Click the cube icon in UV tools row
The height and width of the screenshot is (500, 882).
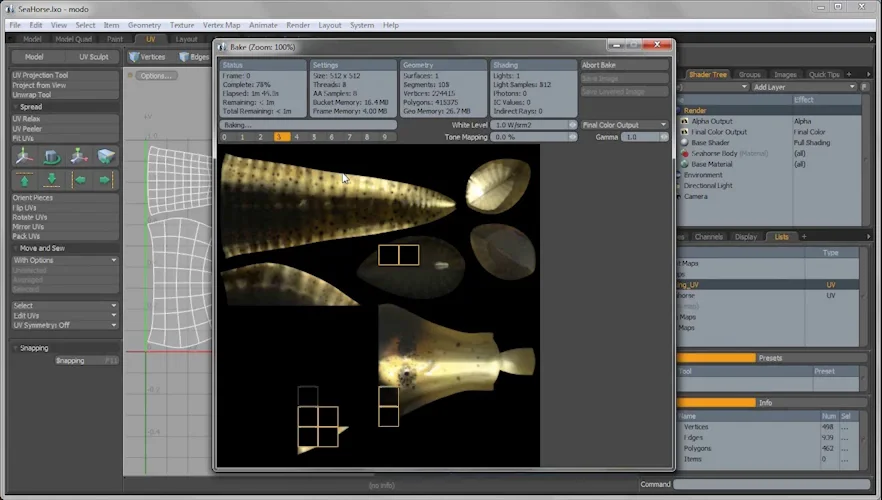(106, 156)
